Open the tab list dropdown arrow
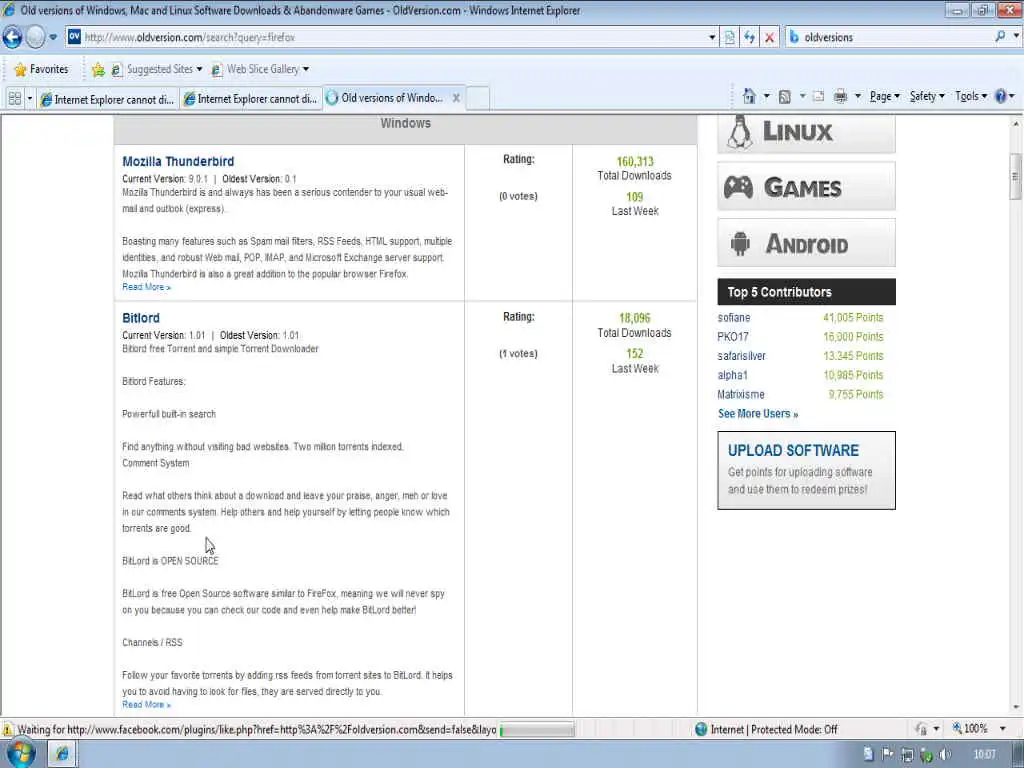The height and width of the screenshot is (768, 1024). (29, 99)
